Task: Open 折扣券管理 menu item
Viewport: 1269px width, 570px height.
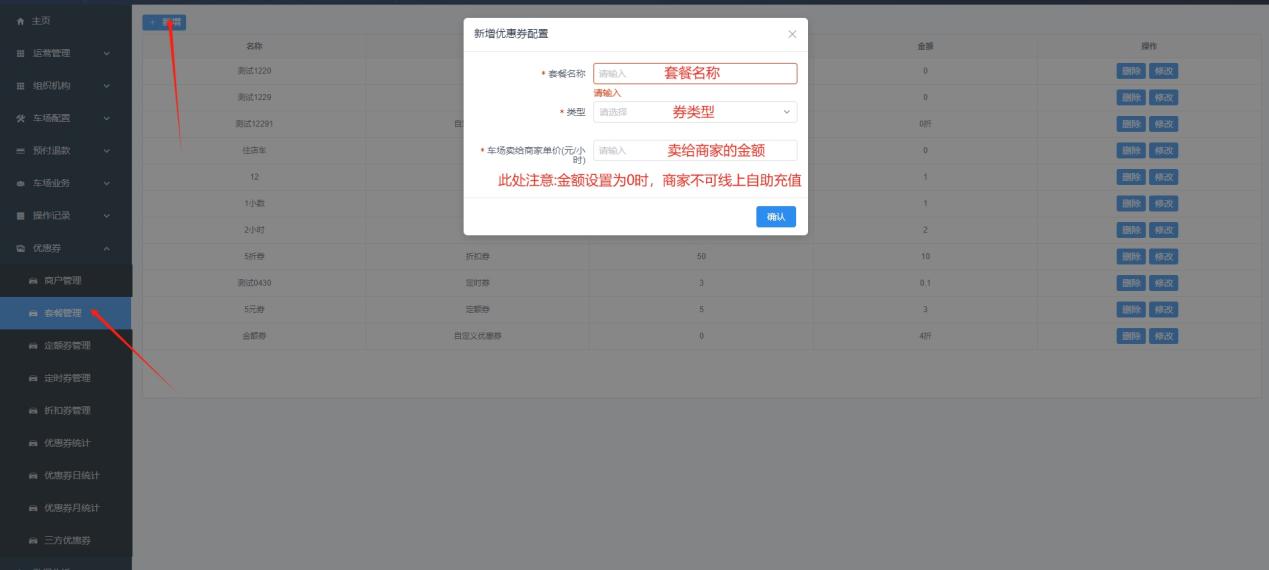Action: (x=66, y=411)
